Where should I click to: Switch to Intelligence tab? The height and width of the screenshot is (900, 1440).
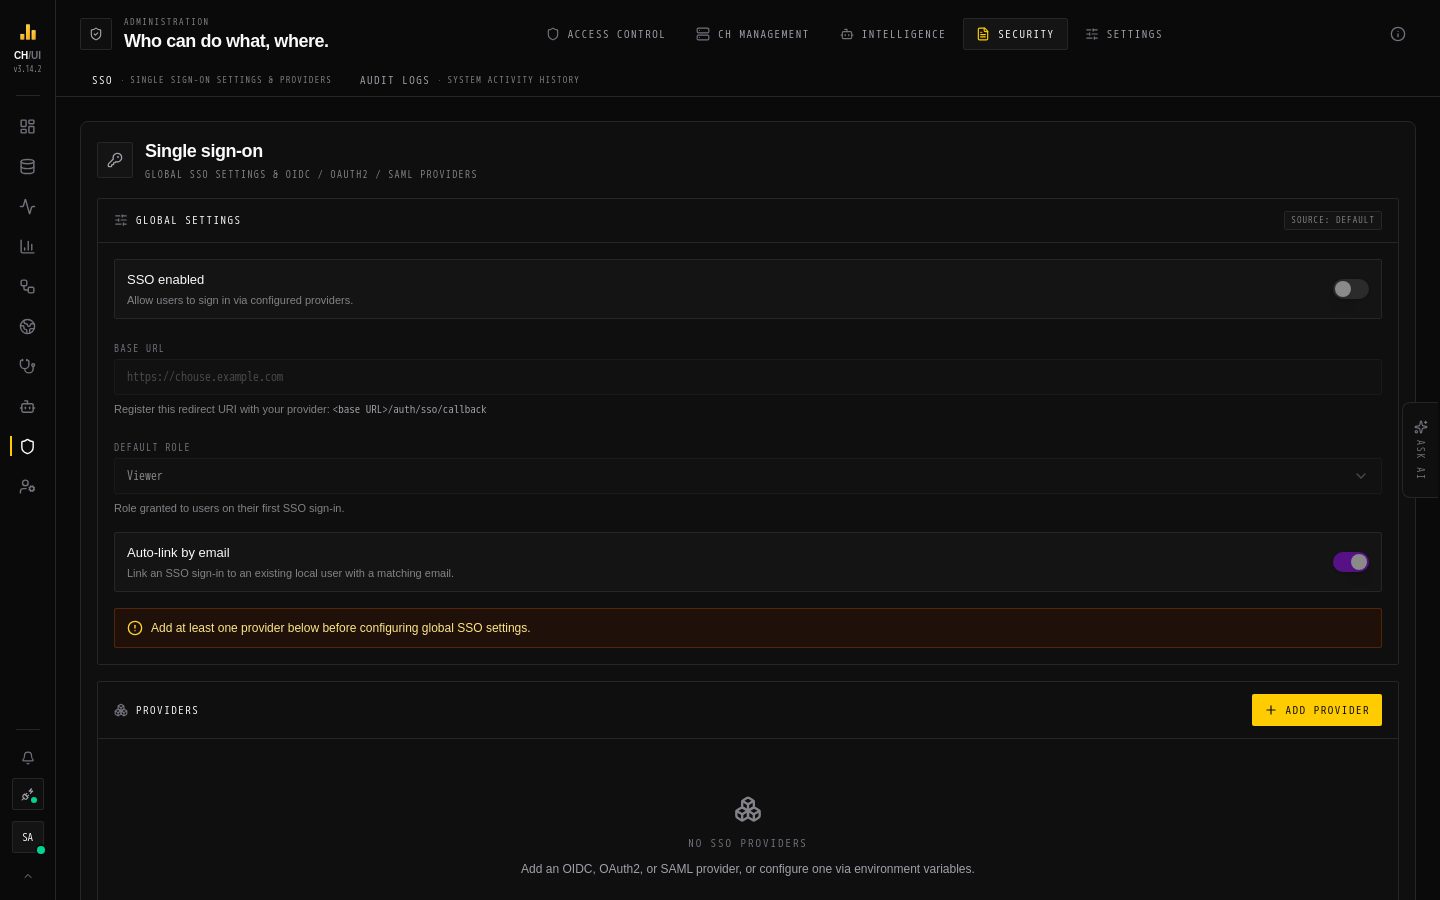[x=893, y=34]
